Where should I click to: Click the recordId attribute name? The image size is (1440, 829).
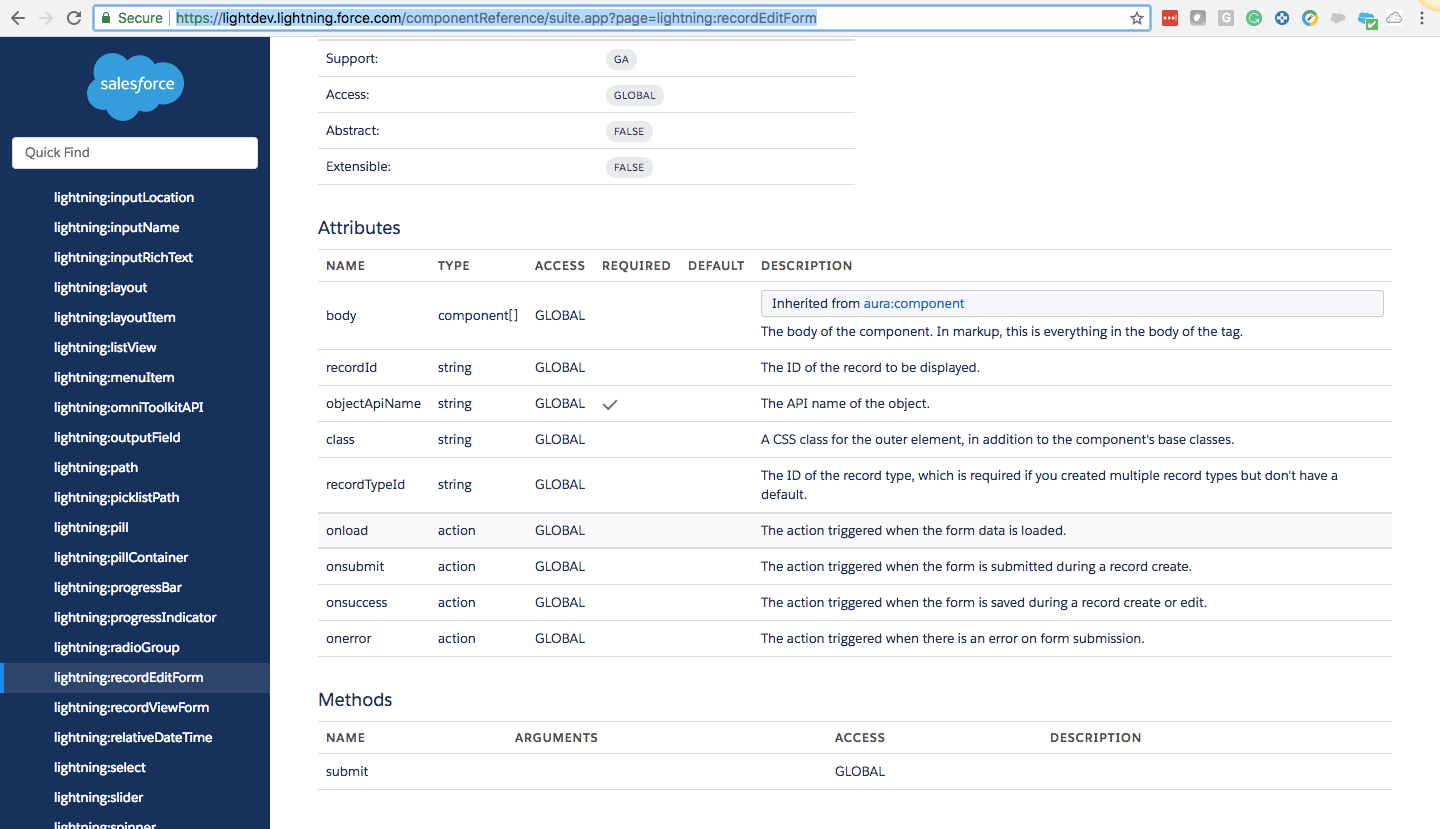pos(352,368)
